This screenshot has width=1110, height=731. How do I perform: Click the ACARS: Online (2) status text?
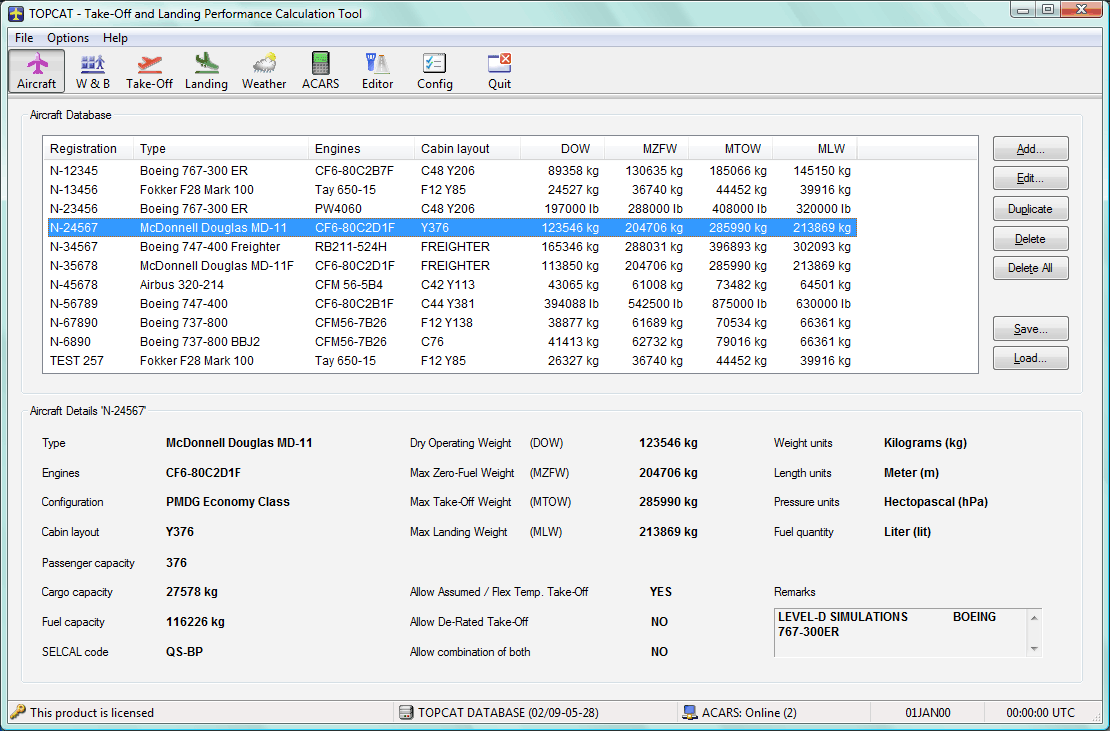749,713
